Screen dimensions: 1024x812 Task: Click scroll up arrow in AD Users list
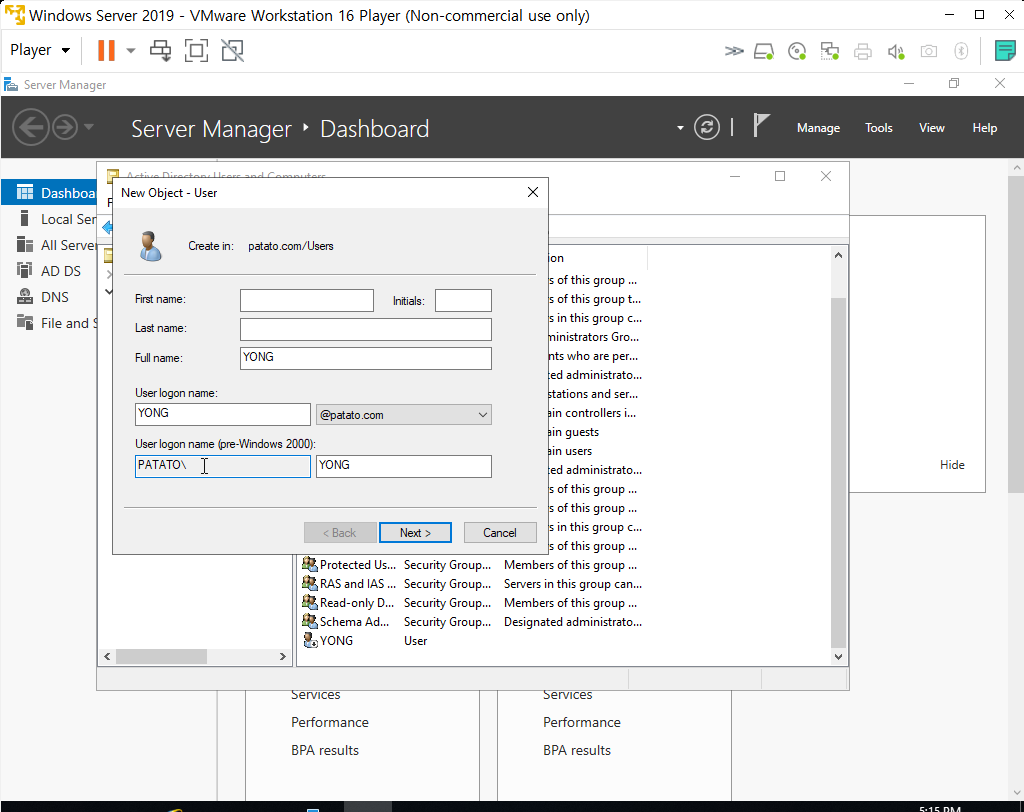[839, 255]
